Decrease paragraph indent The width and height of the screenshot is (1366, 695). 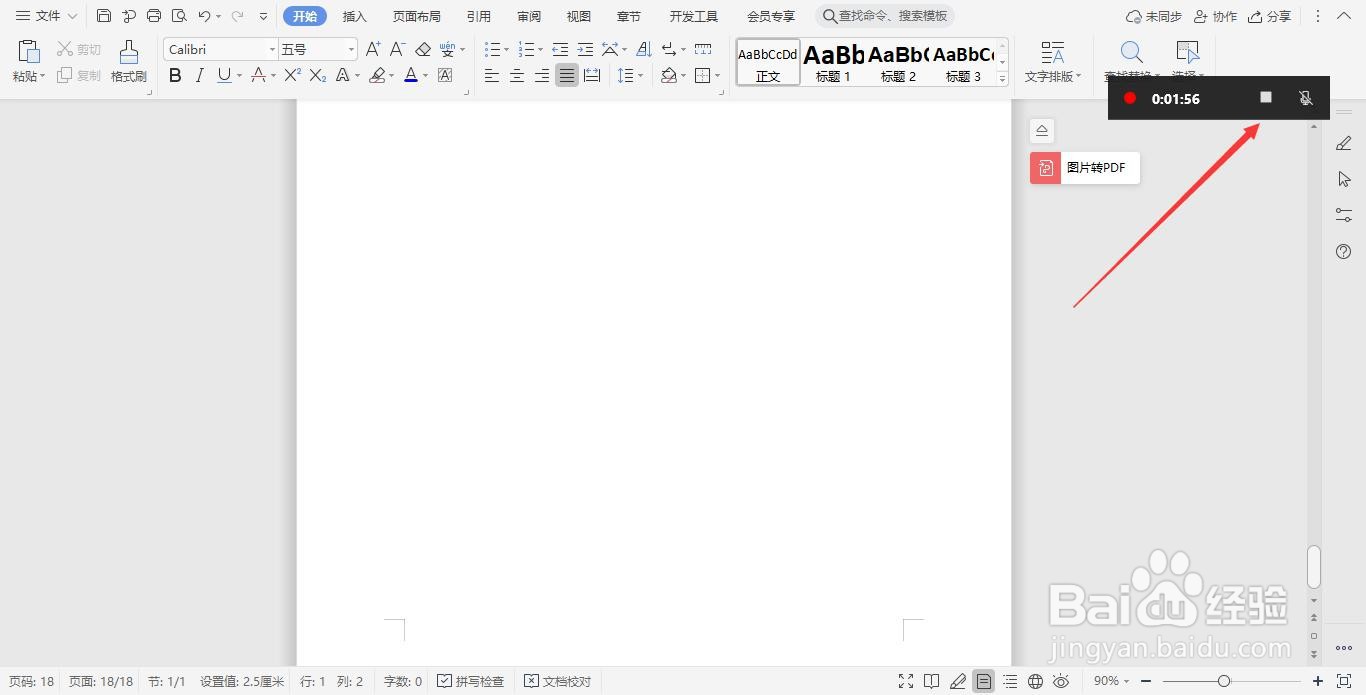(x=560, y=49)
